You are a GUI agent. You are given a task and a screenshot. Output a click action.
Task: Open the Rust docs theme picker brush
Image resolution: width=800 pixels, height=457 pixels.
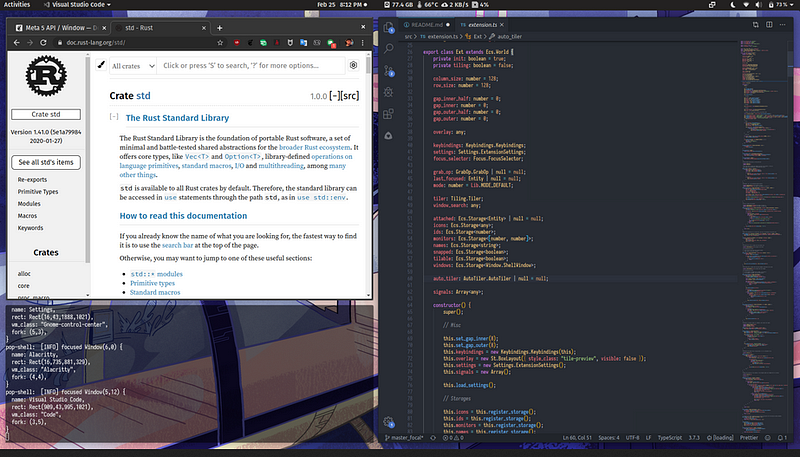[101, 65]
